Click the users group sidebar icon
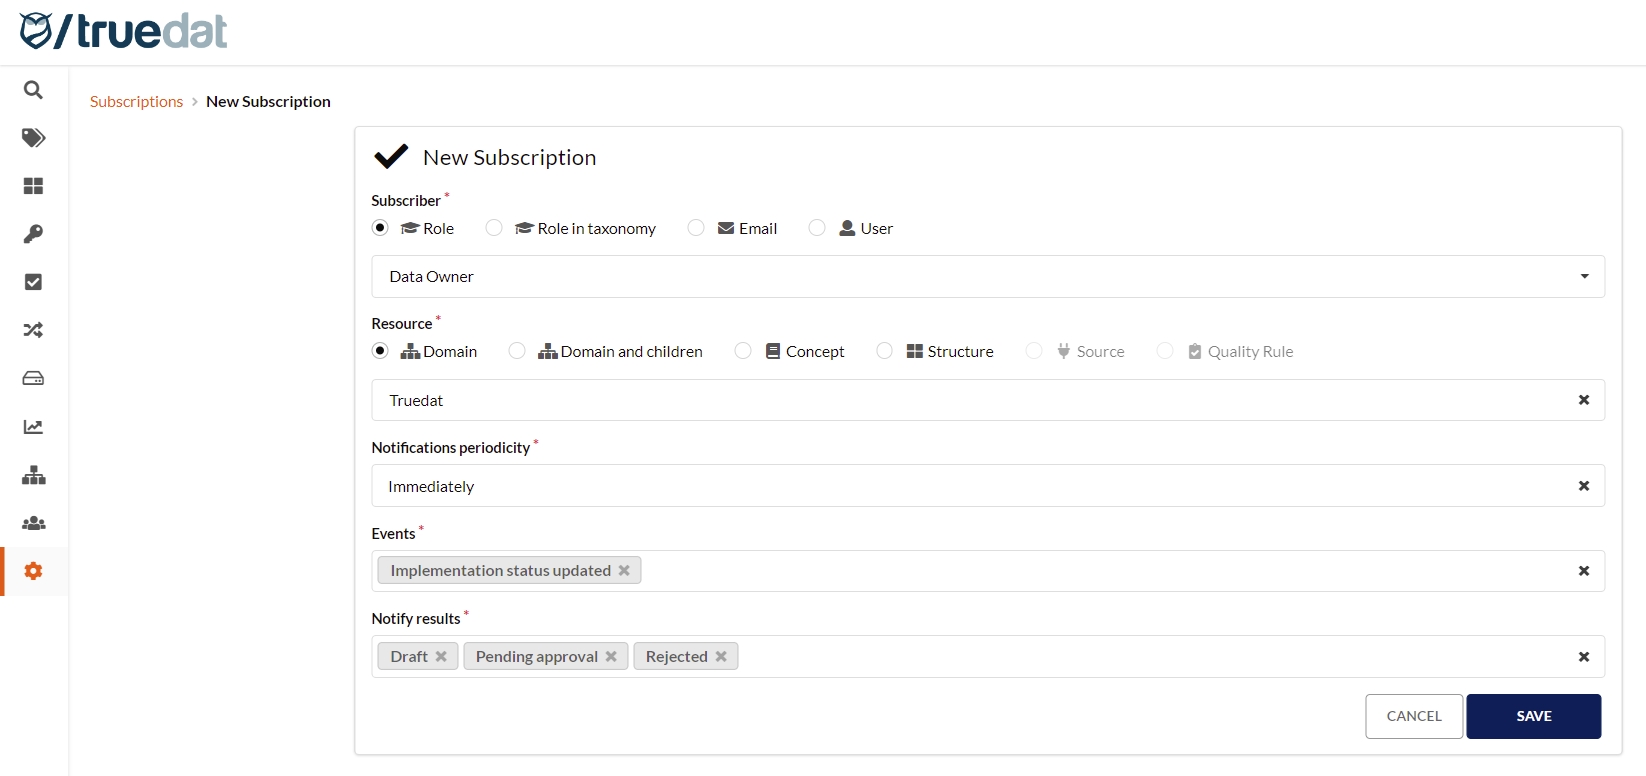The height and width of the screenshot is (776, 1646). tap(33, 523)
